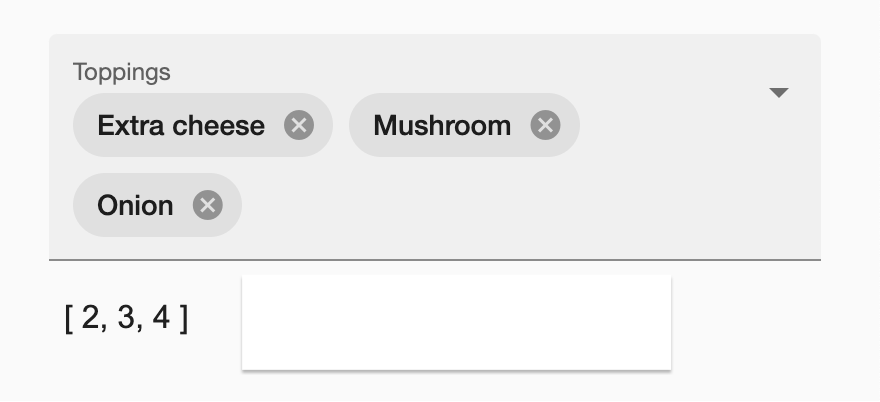Open the Toppings dropdown arrow
The height and width of the screenshot is (402, 880).
(x=778, y=93)
